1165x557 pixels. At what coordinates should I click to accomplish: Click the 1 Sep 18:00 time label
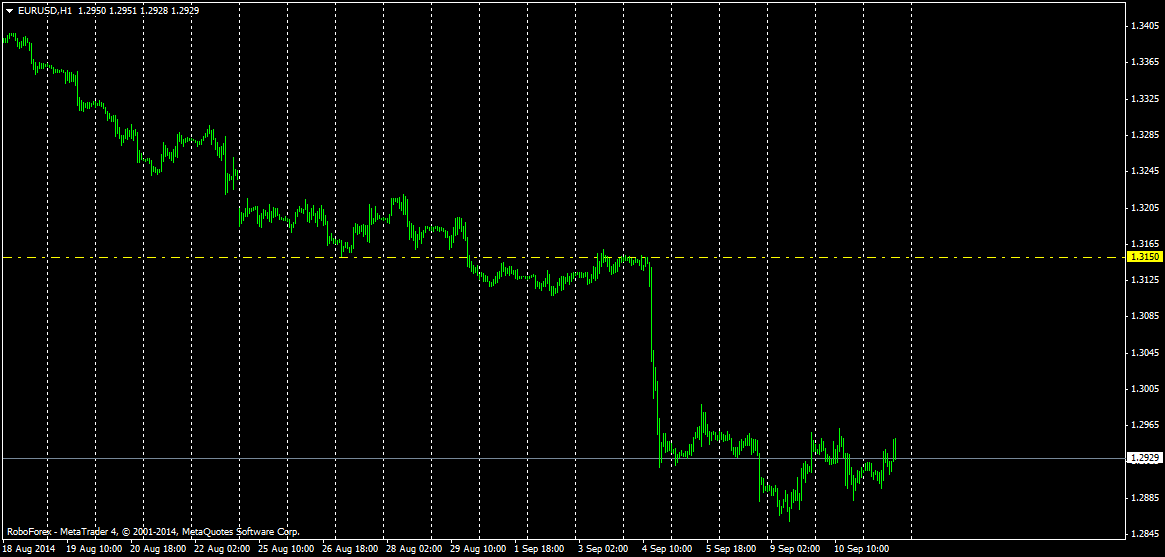click(539, 550)
